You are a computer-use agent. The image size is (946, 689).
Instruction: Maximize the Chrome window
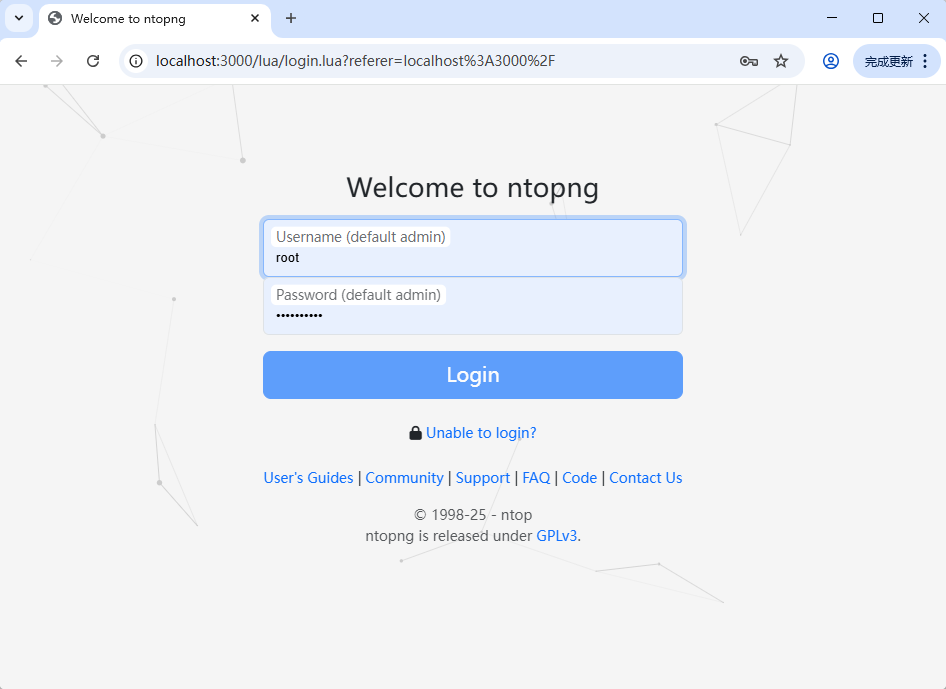[878, 18]
